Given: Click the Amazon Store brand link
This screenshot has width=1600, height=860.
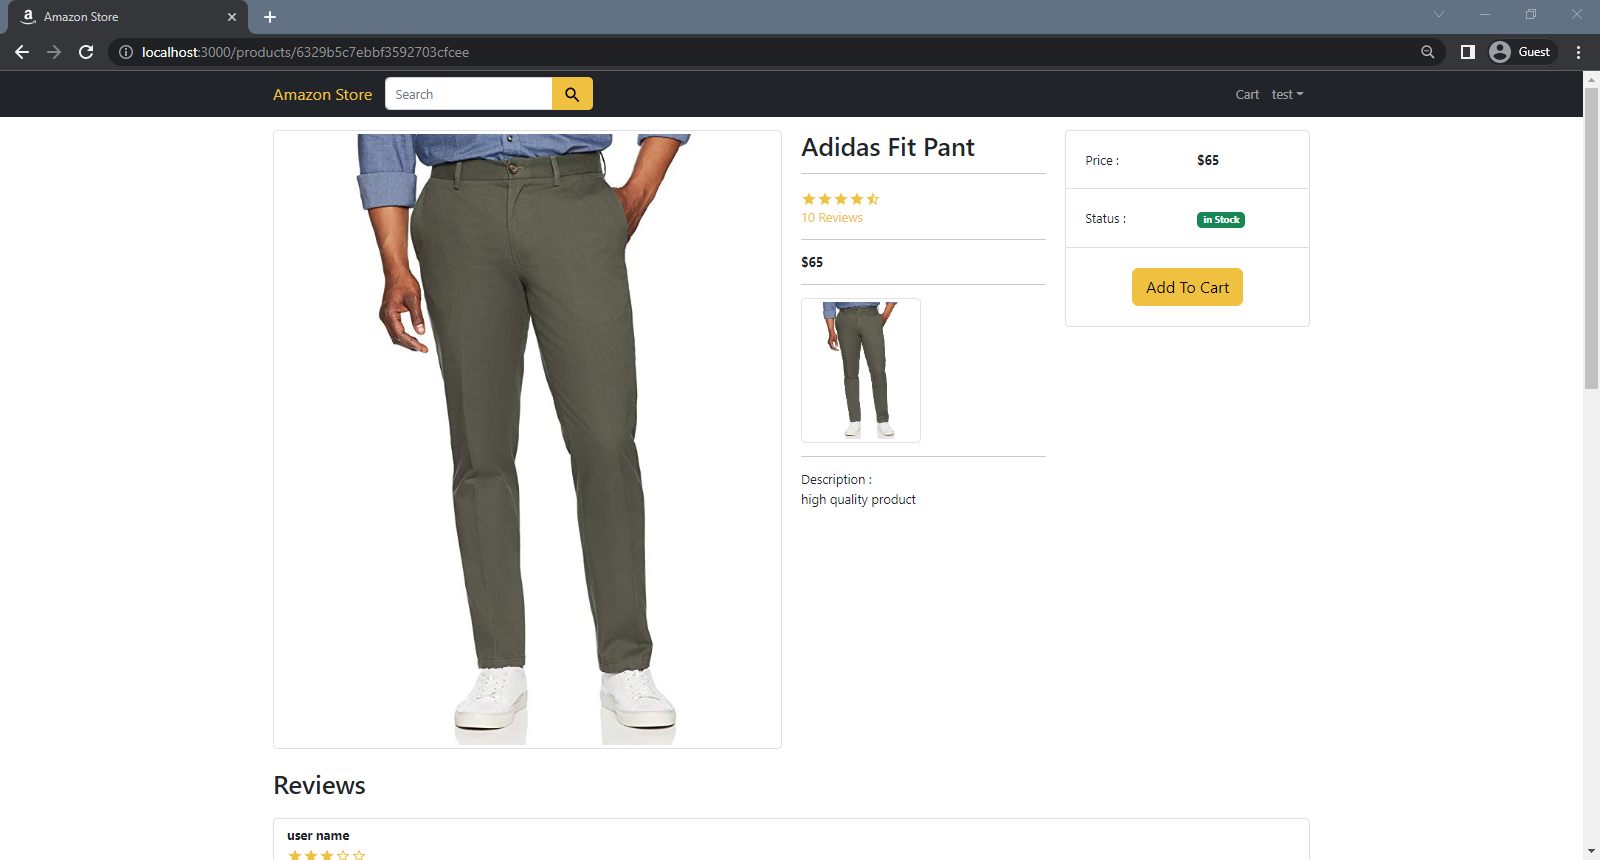Looking at the screenshot, I should pos(322,94).
